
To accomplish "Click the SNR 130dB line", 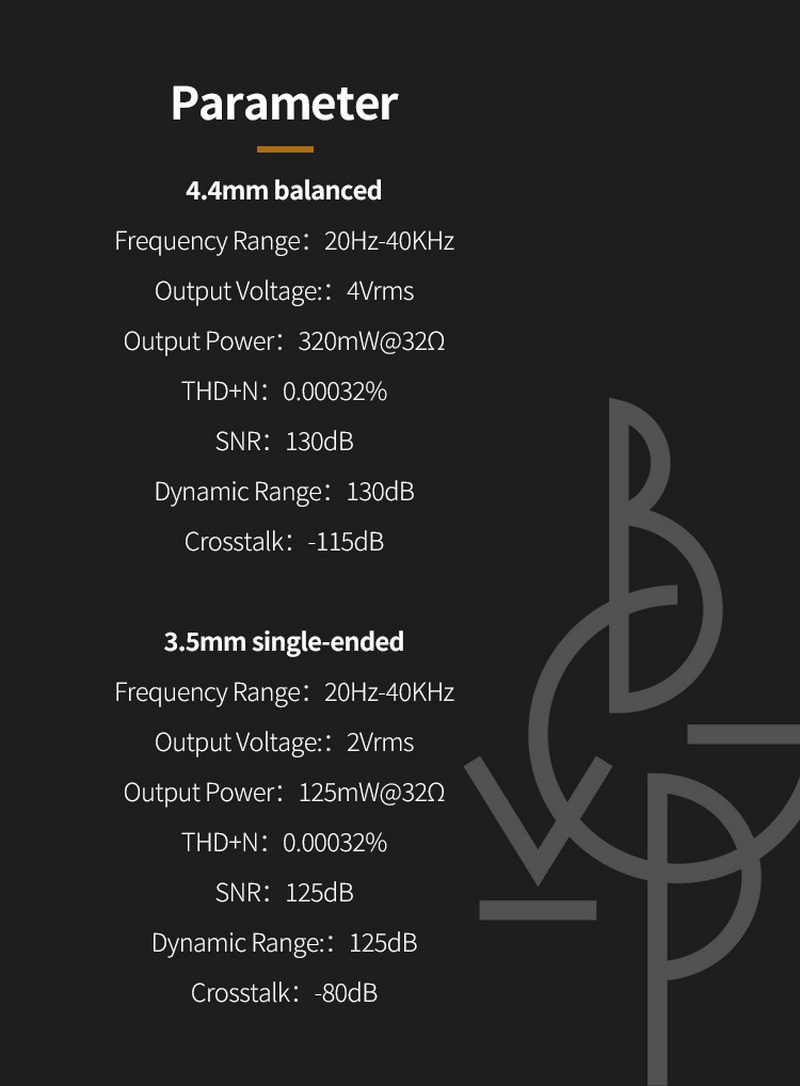I will tap(284, 441).
